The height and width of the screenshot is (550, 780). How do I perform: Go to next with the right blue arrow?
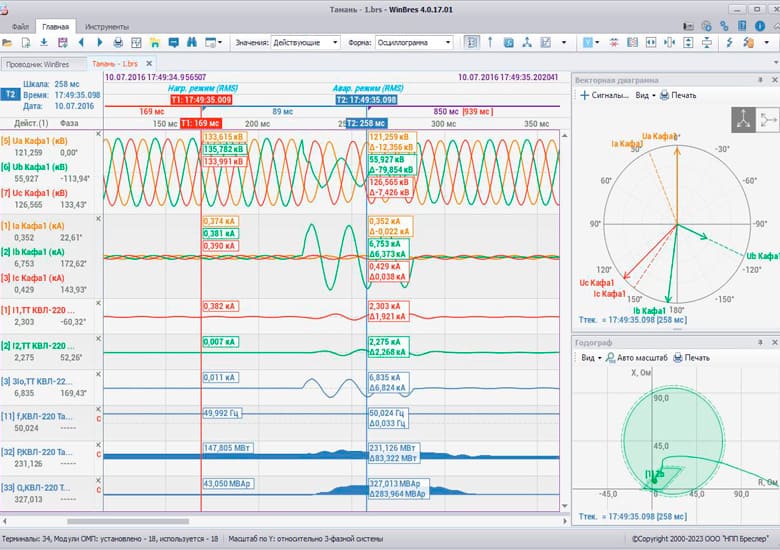point(99,43)
